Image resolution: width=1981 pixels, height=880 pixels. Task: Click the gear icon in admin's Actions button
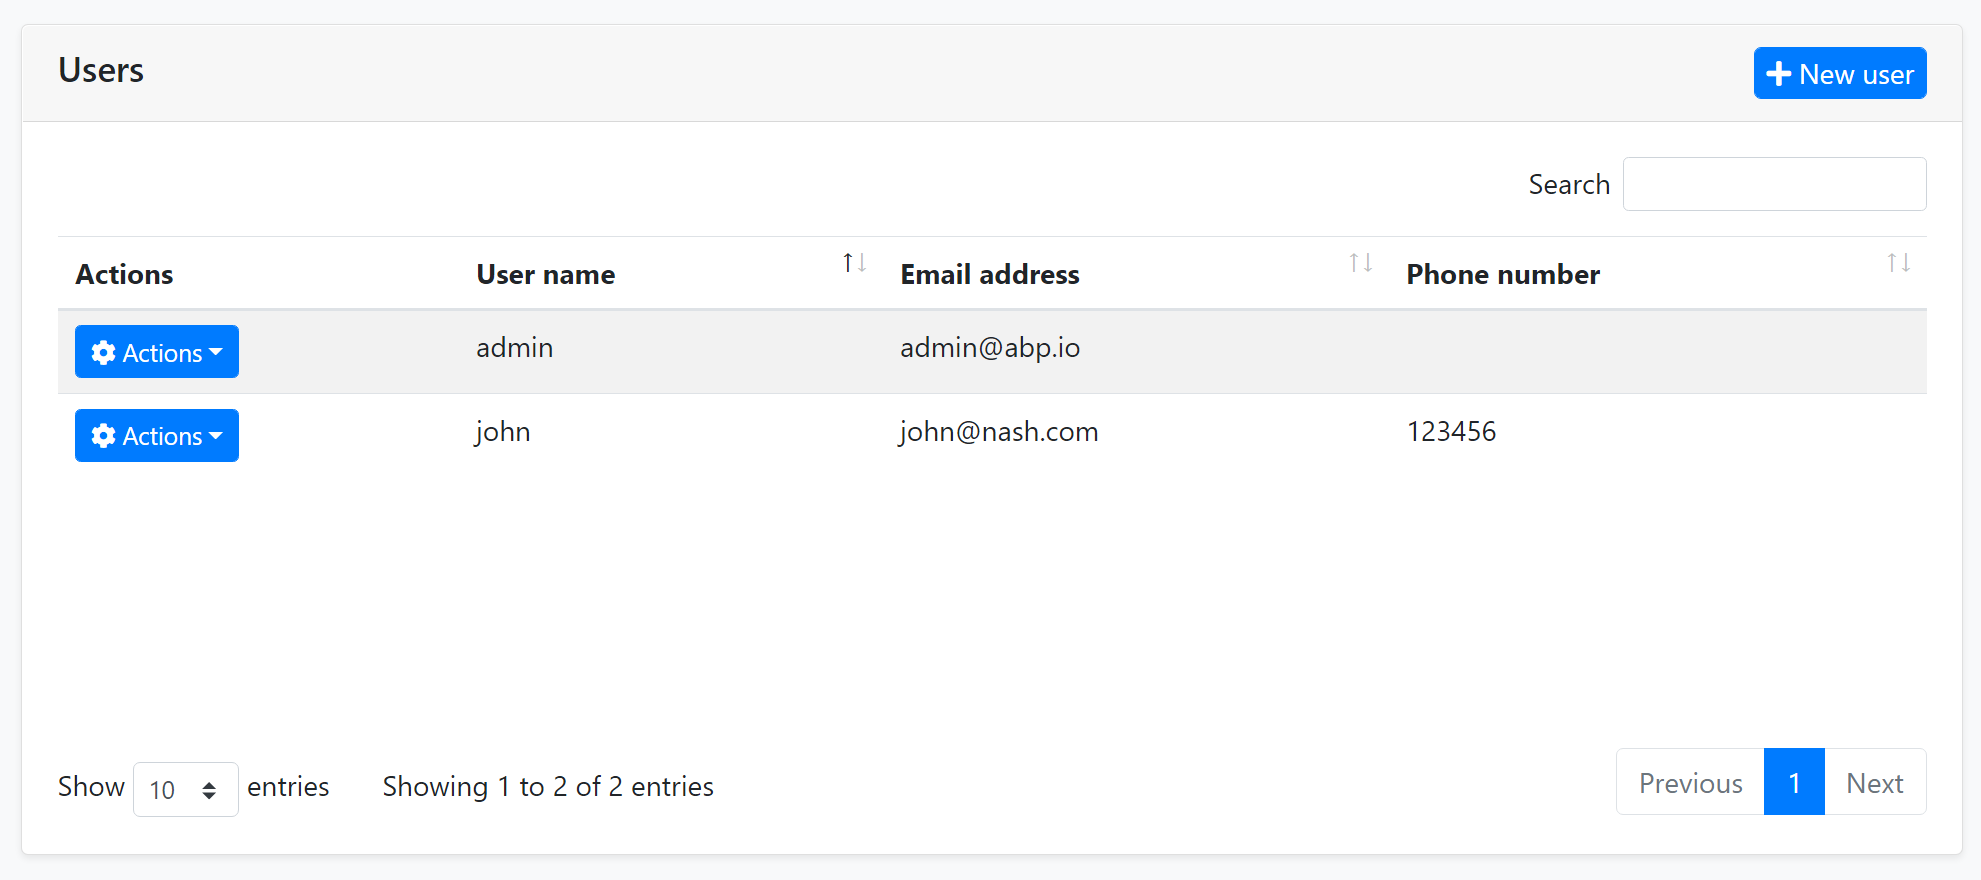coord(103,352)
